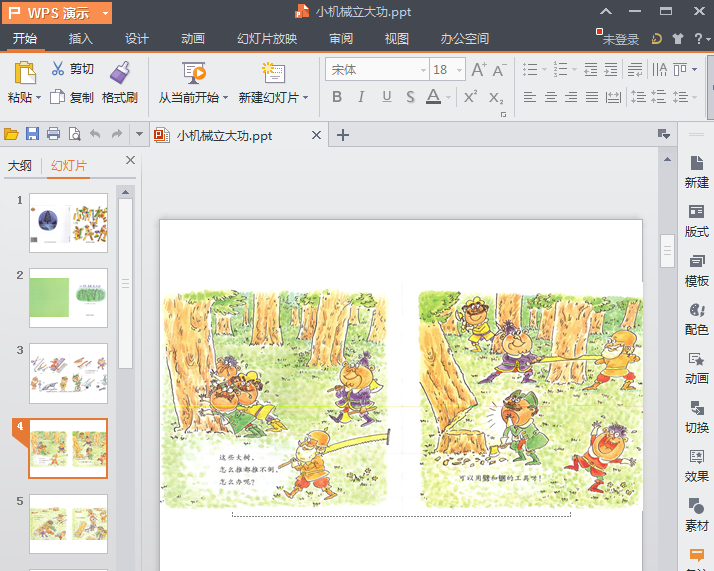This screenshot has width=714, height=571.
Task: Switch to 大纲 outline tab
Action: click(x=20, y=166)
